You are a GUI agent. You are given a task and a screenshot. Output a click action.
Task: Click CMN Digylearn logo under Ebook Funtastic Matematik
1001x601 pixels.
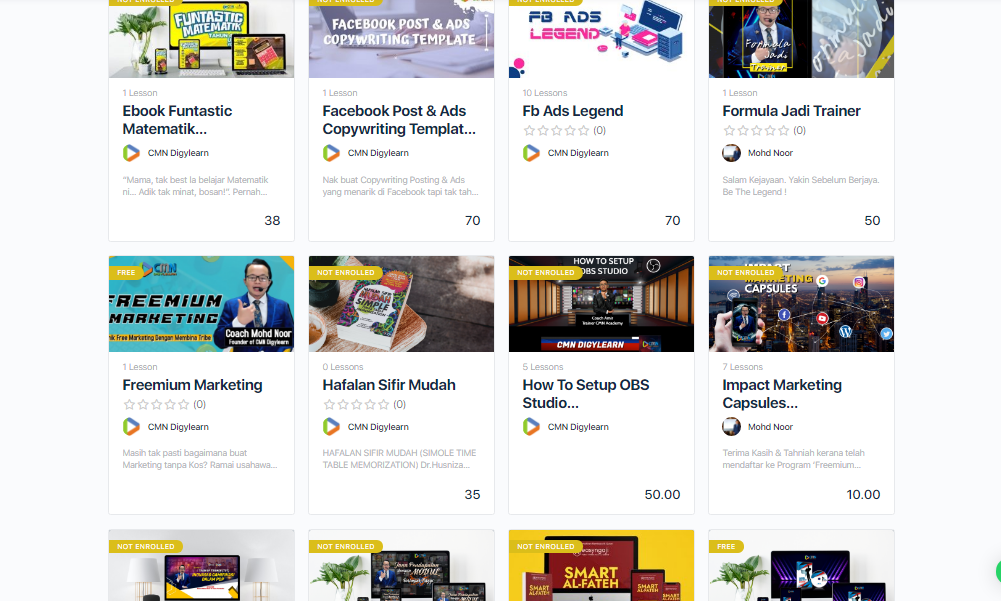pos(132,153)
